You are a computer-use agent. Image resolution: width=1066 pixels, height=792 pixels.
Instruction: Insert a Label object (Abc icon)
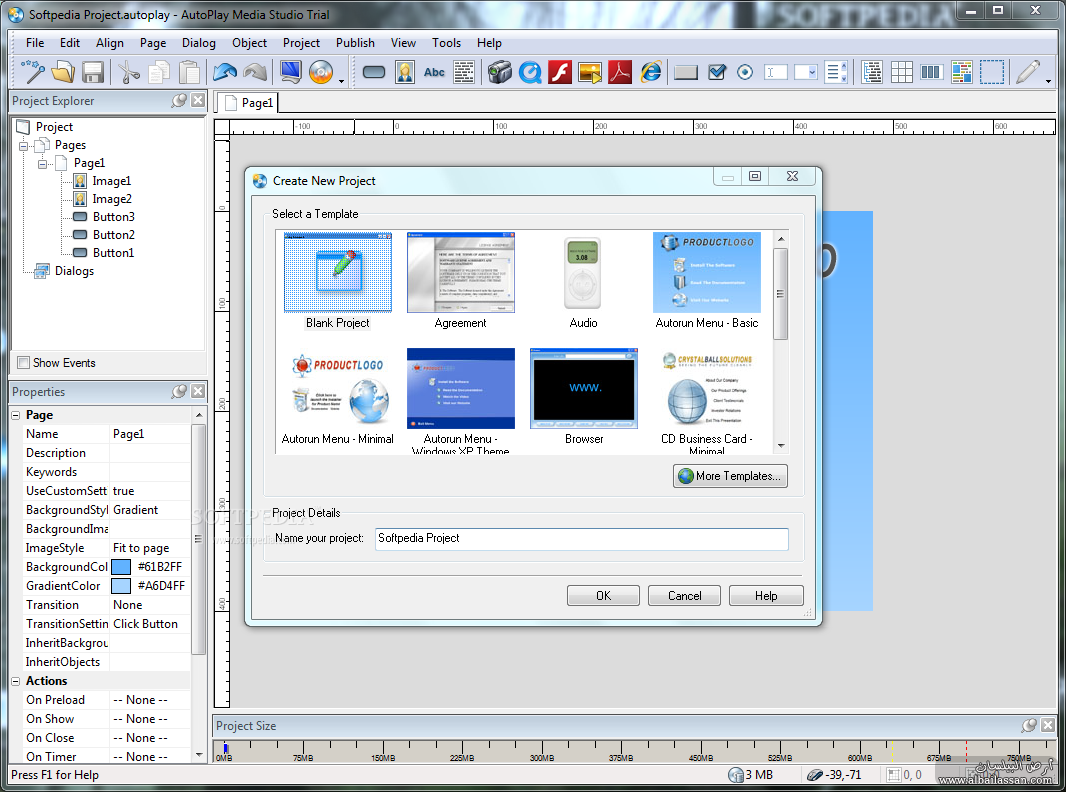click(434, 71)
